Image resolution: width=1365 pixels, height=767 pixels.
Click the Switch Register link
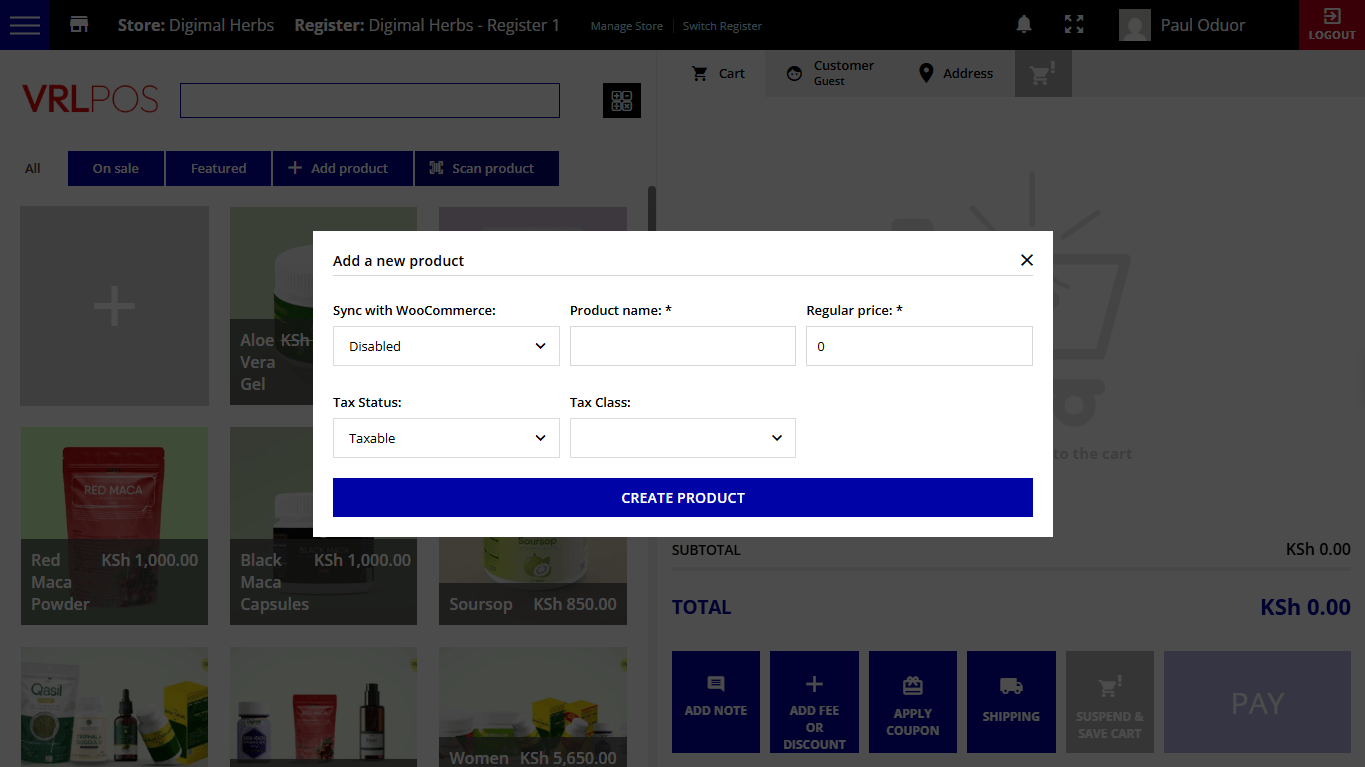click(x=721, y=26)
